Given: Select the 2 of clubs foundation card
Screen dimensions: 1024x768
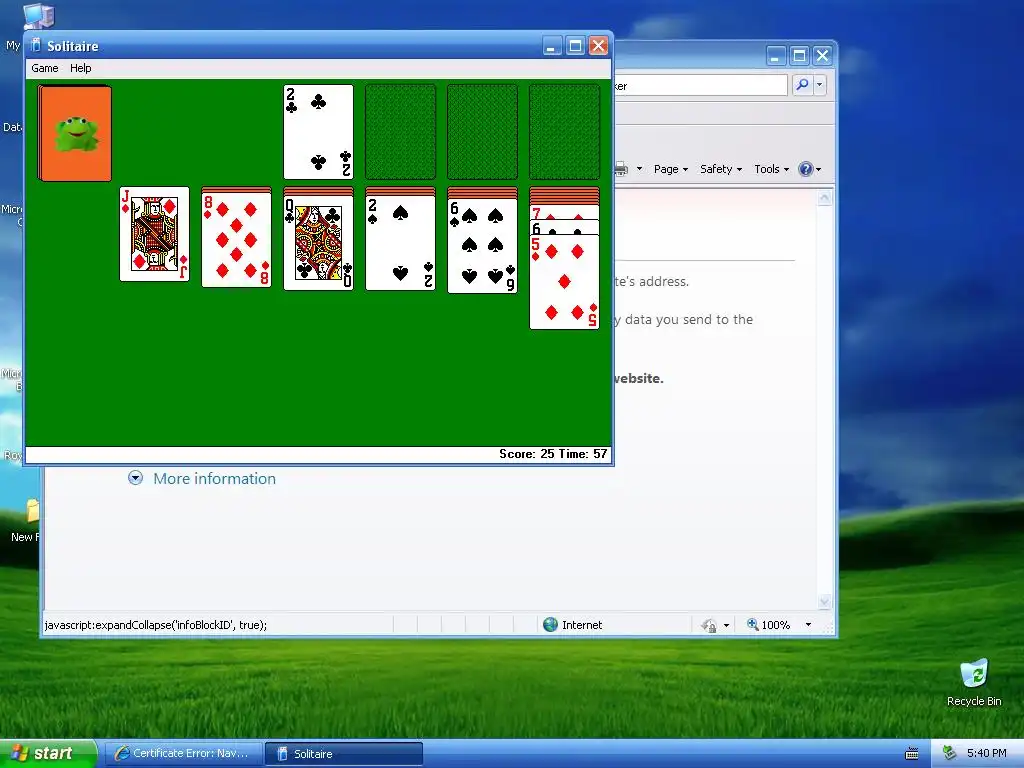Looking at the screenshot, I should (x=318, y=132).
